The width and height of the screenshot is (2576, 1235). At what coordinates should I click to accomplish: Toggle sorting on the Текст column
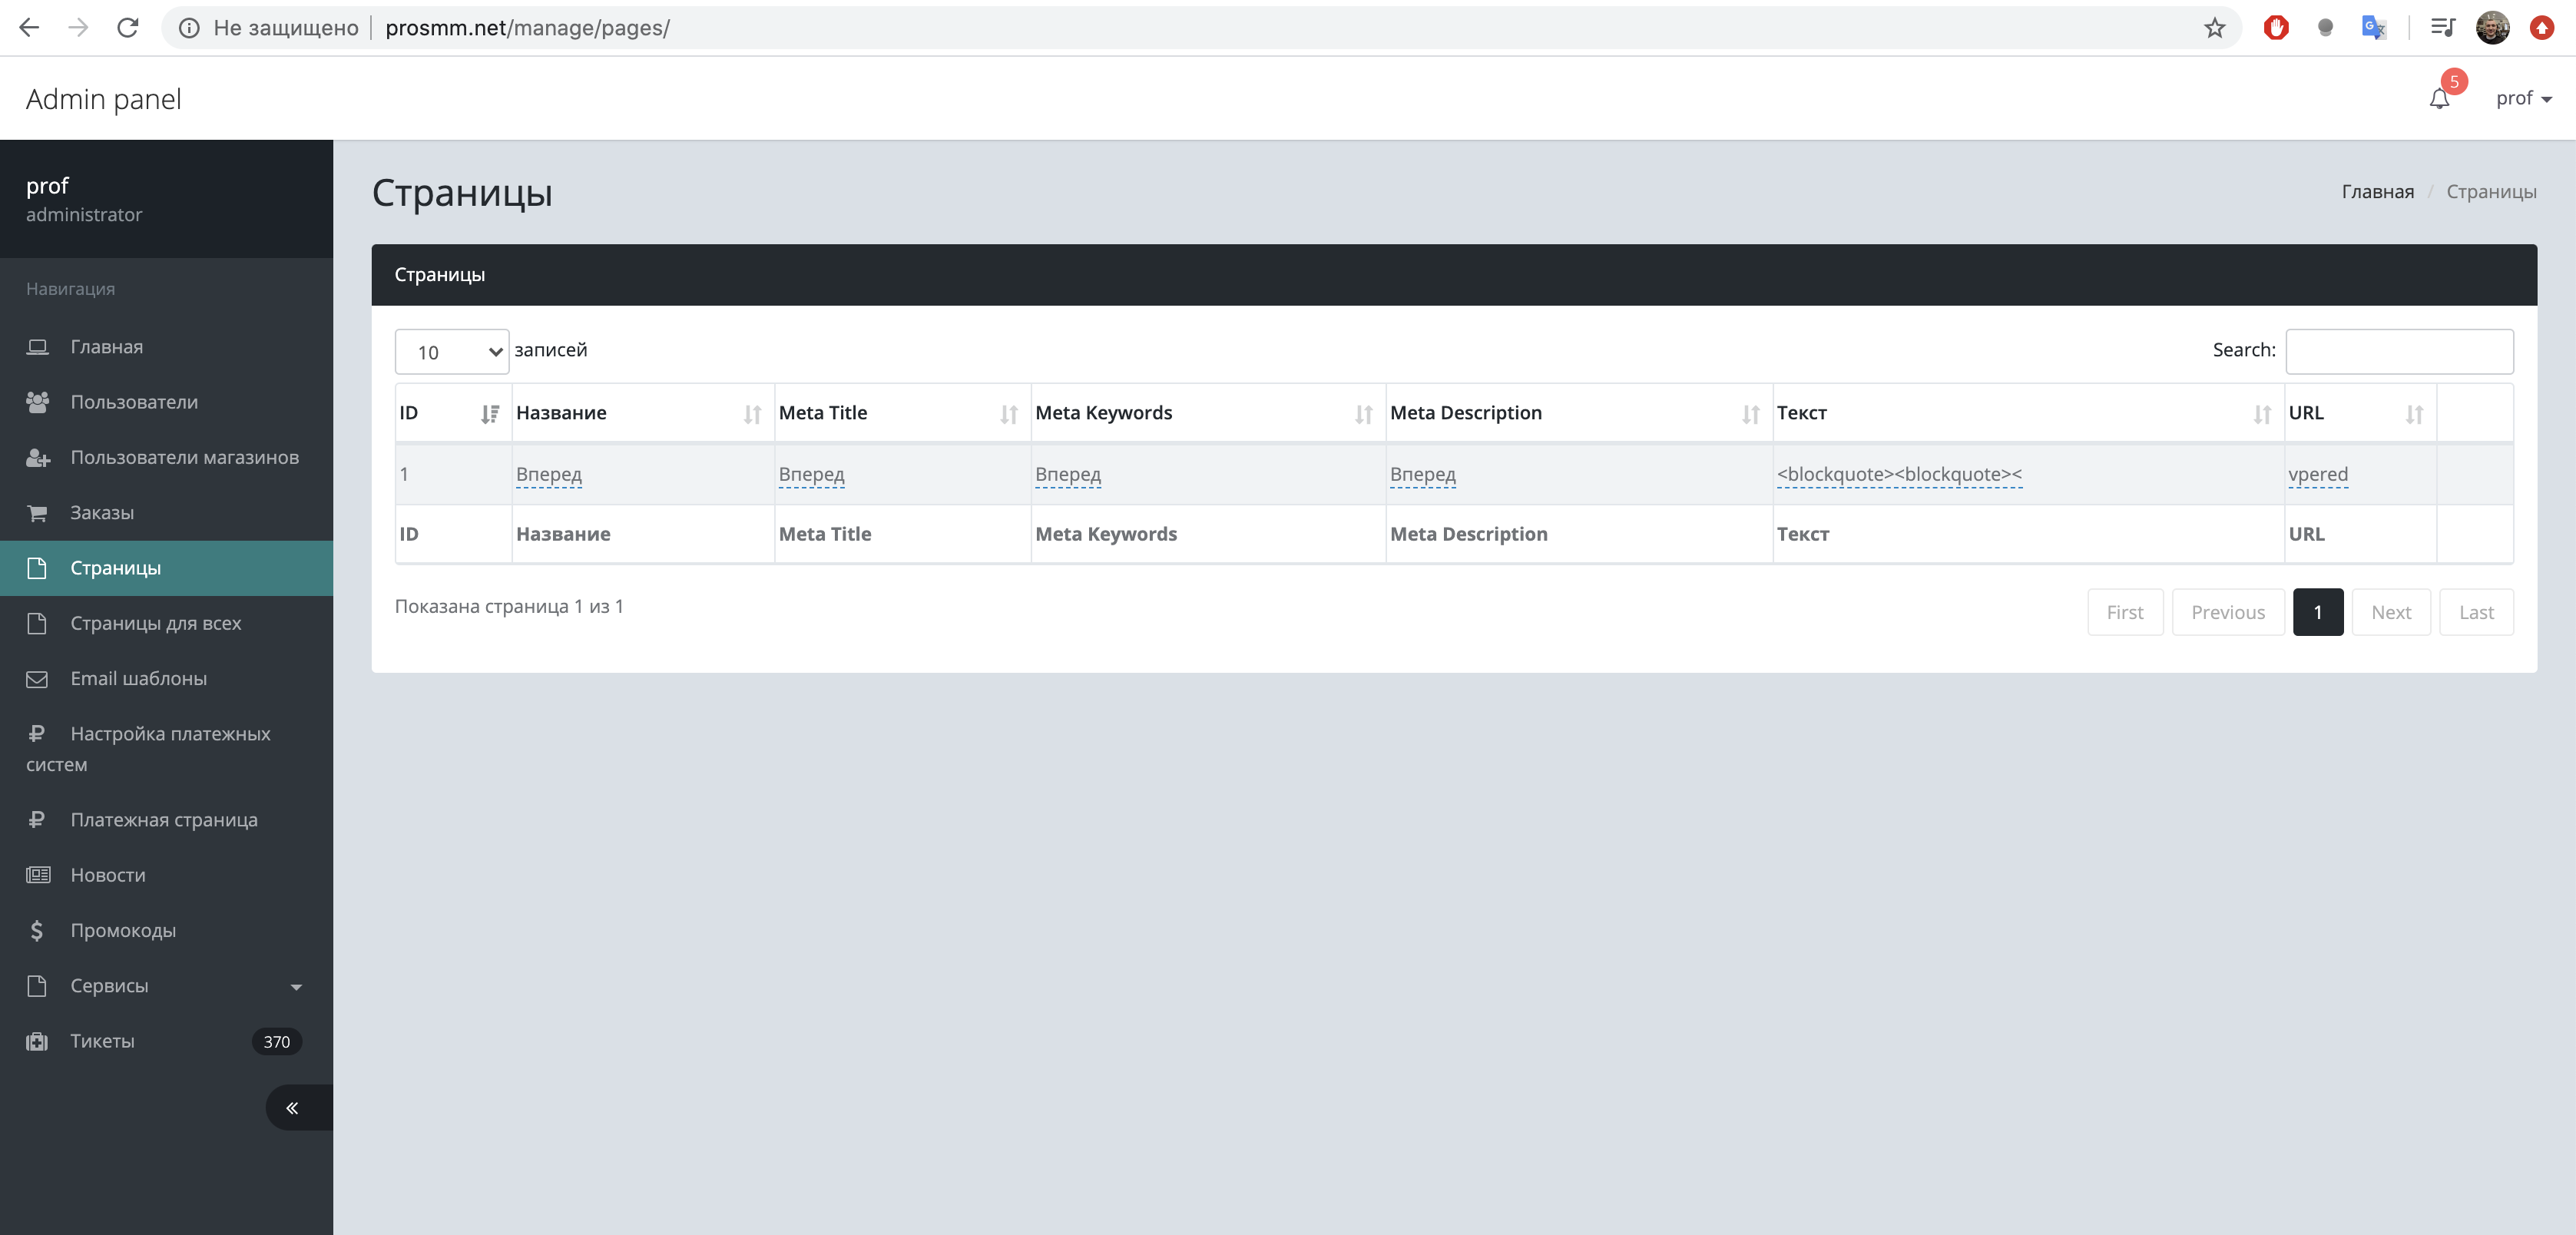point(2261,414)
